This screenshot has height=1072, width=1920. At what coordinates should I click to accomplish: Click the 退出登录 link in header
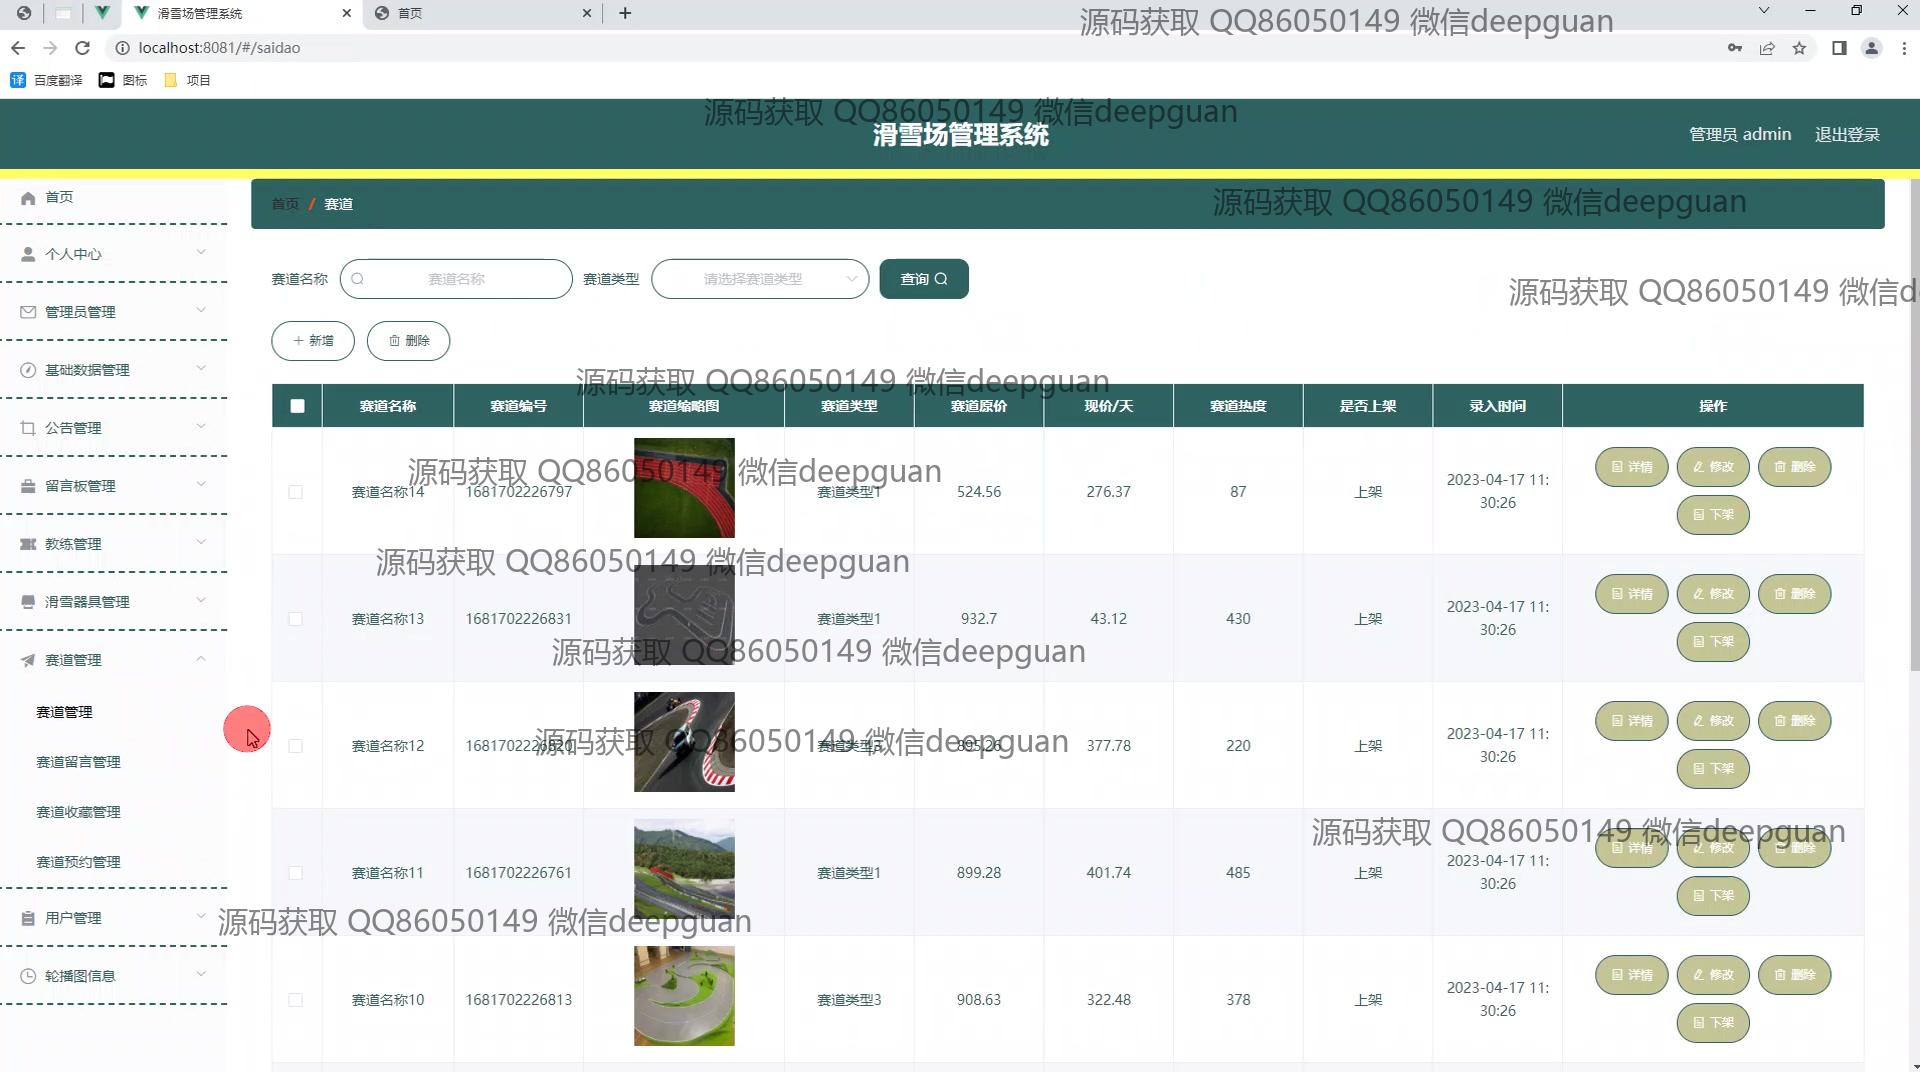tap(1847, 134)
